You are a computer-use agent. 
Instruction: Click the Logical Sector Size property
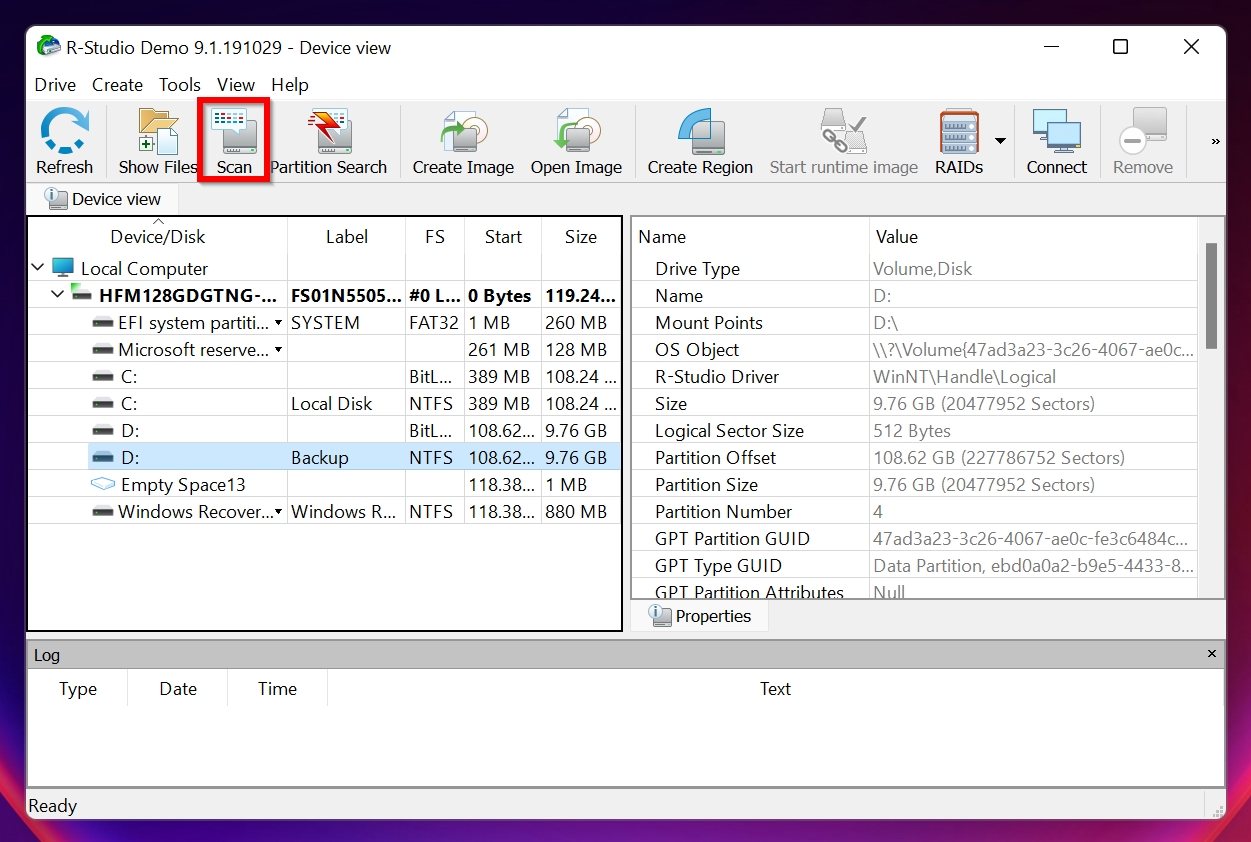915,431
